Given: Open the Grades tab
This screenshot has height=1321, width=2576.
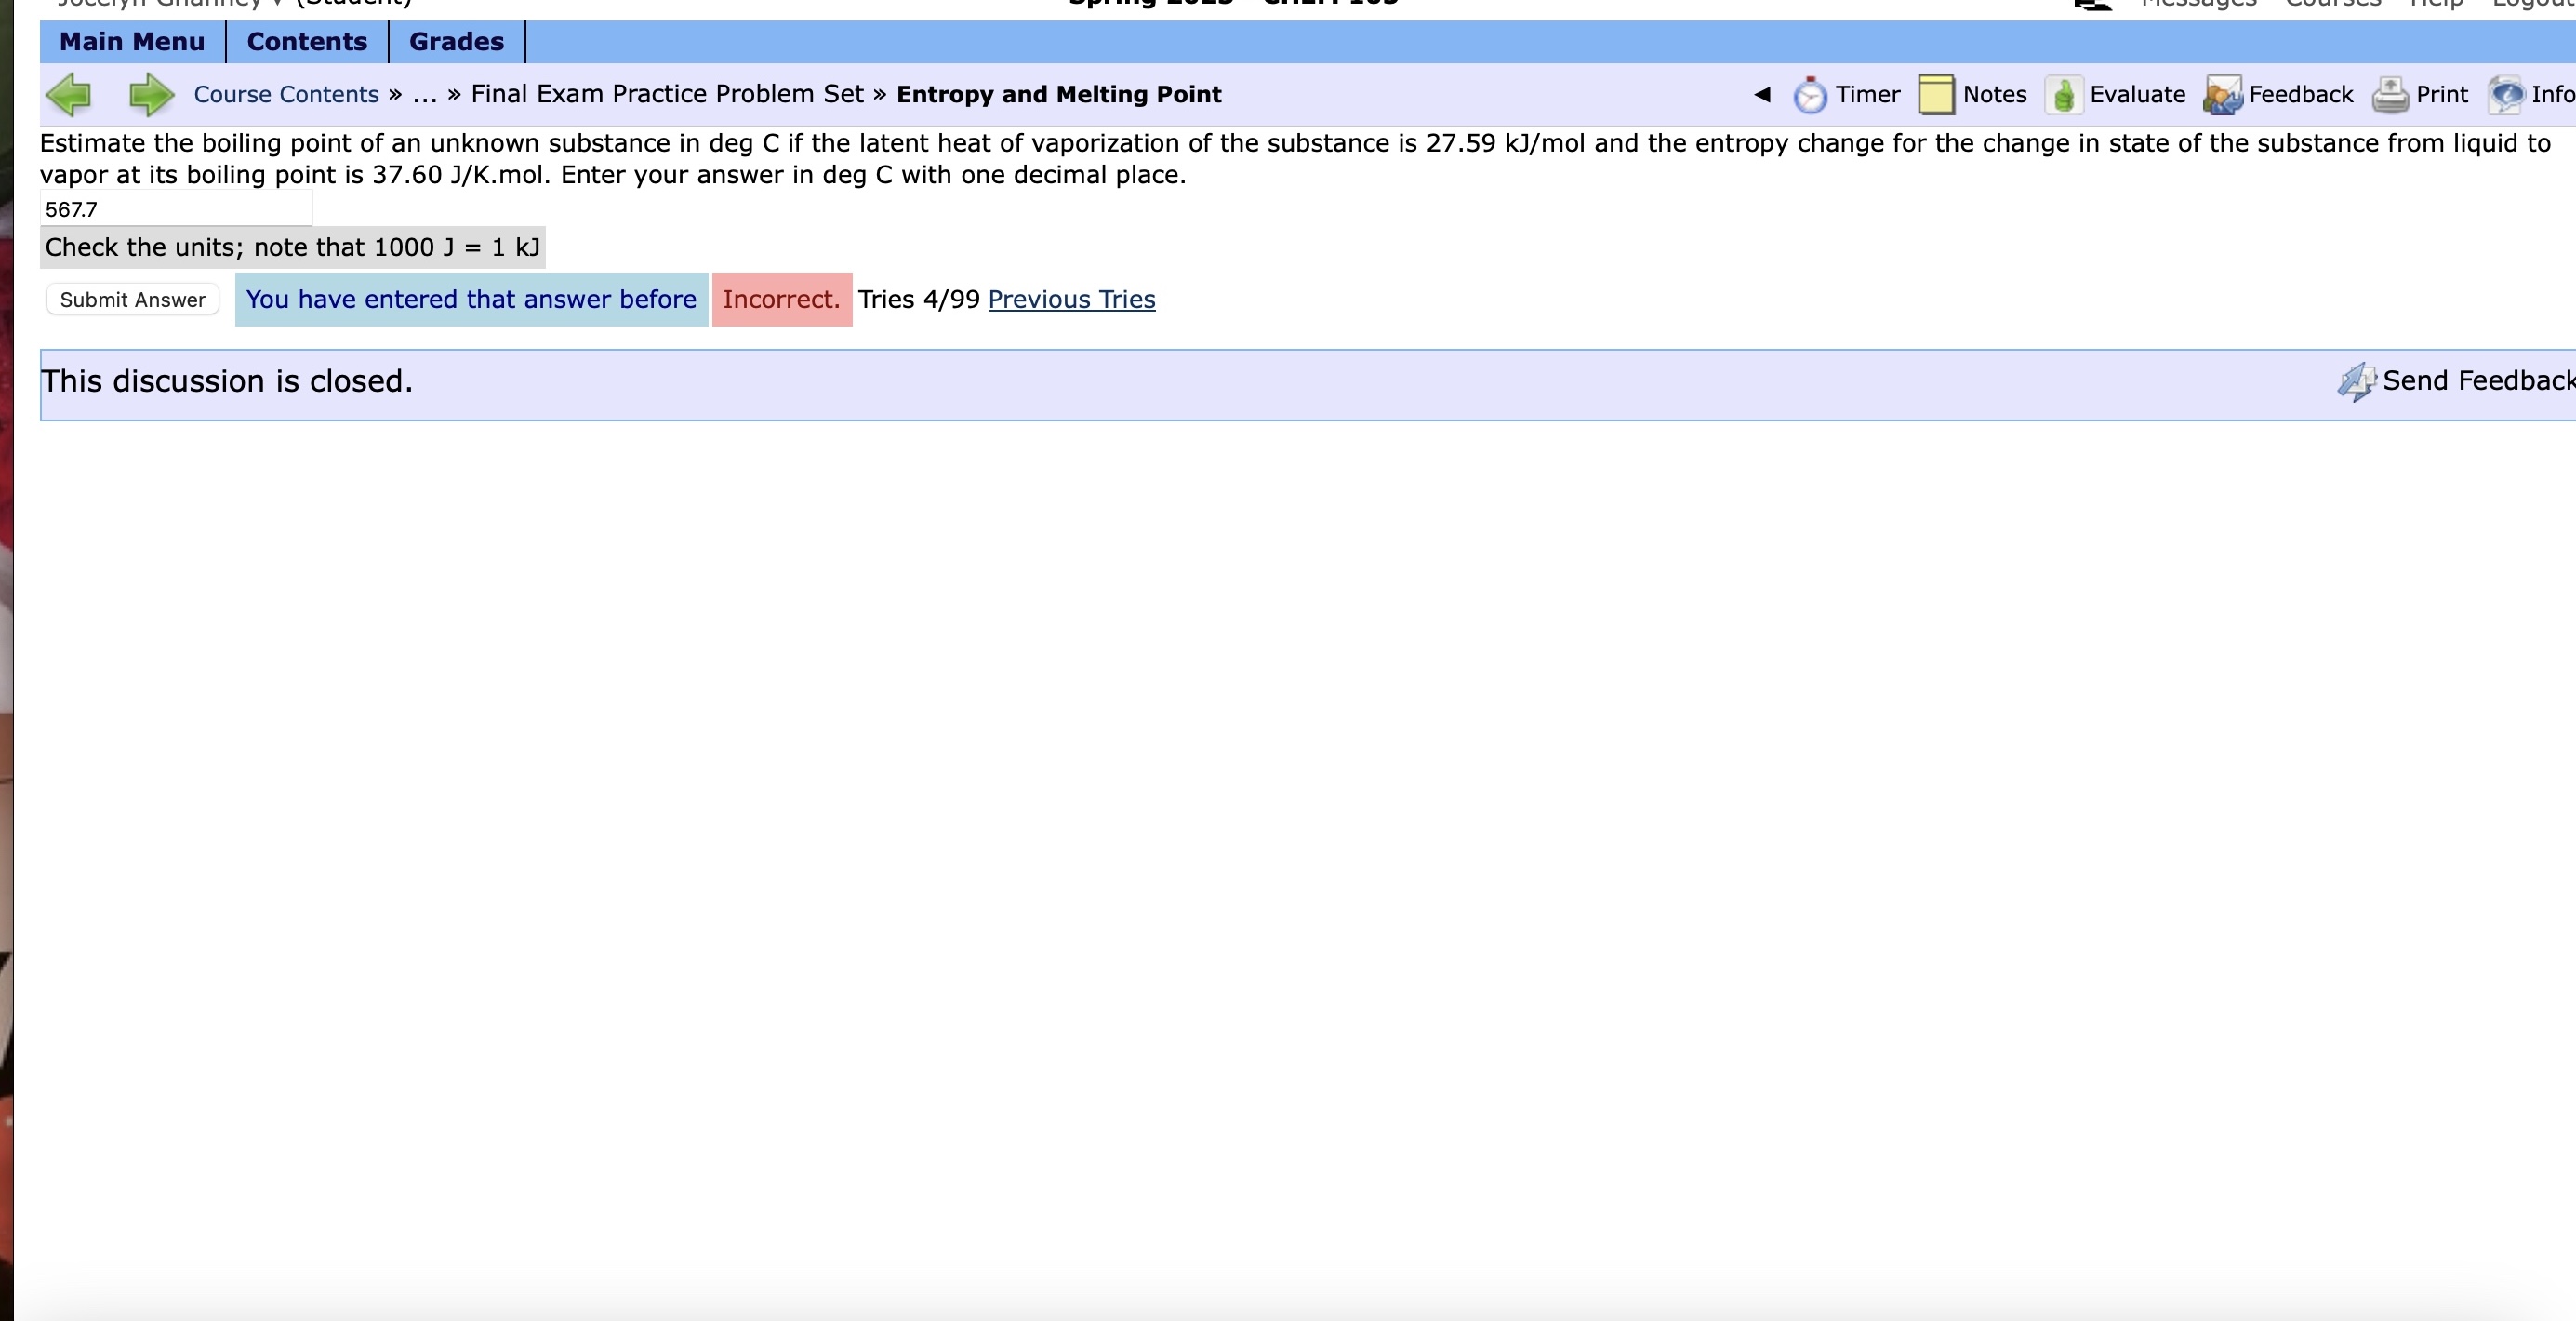Looking at the screenshot, I should pyautogui.click(x=456, y=42).
